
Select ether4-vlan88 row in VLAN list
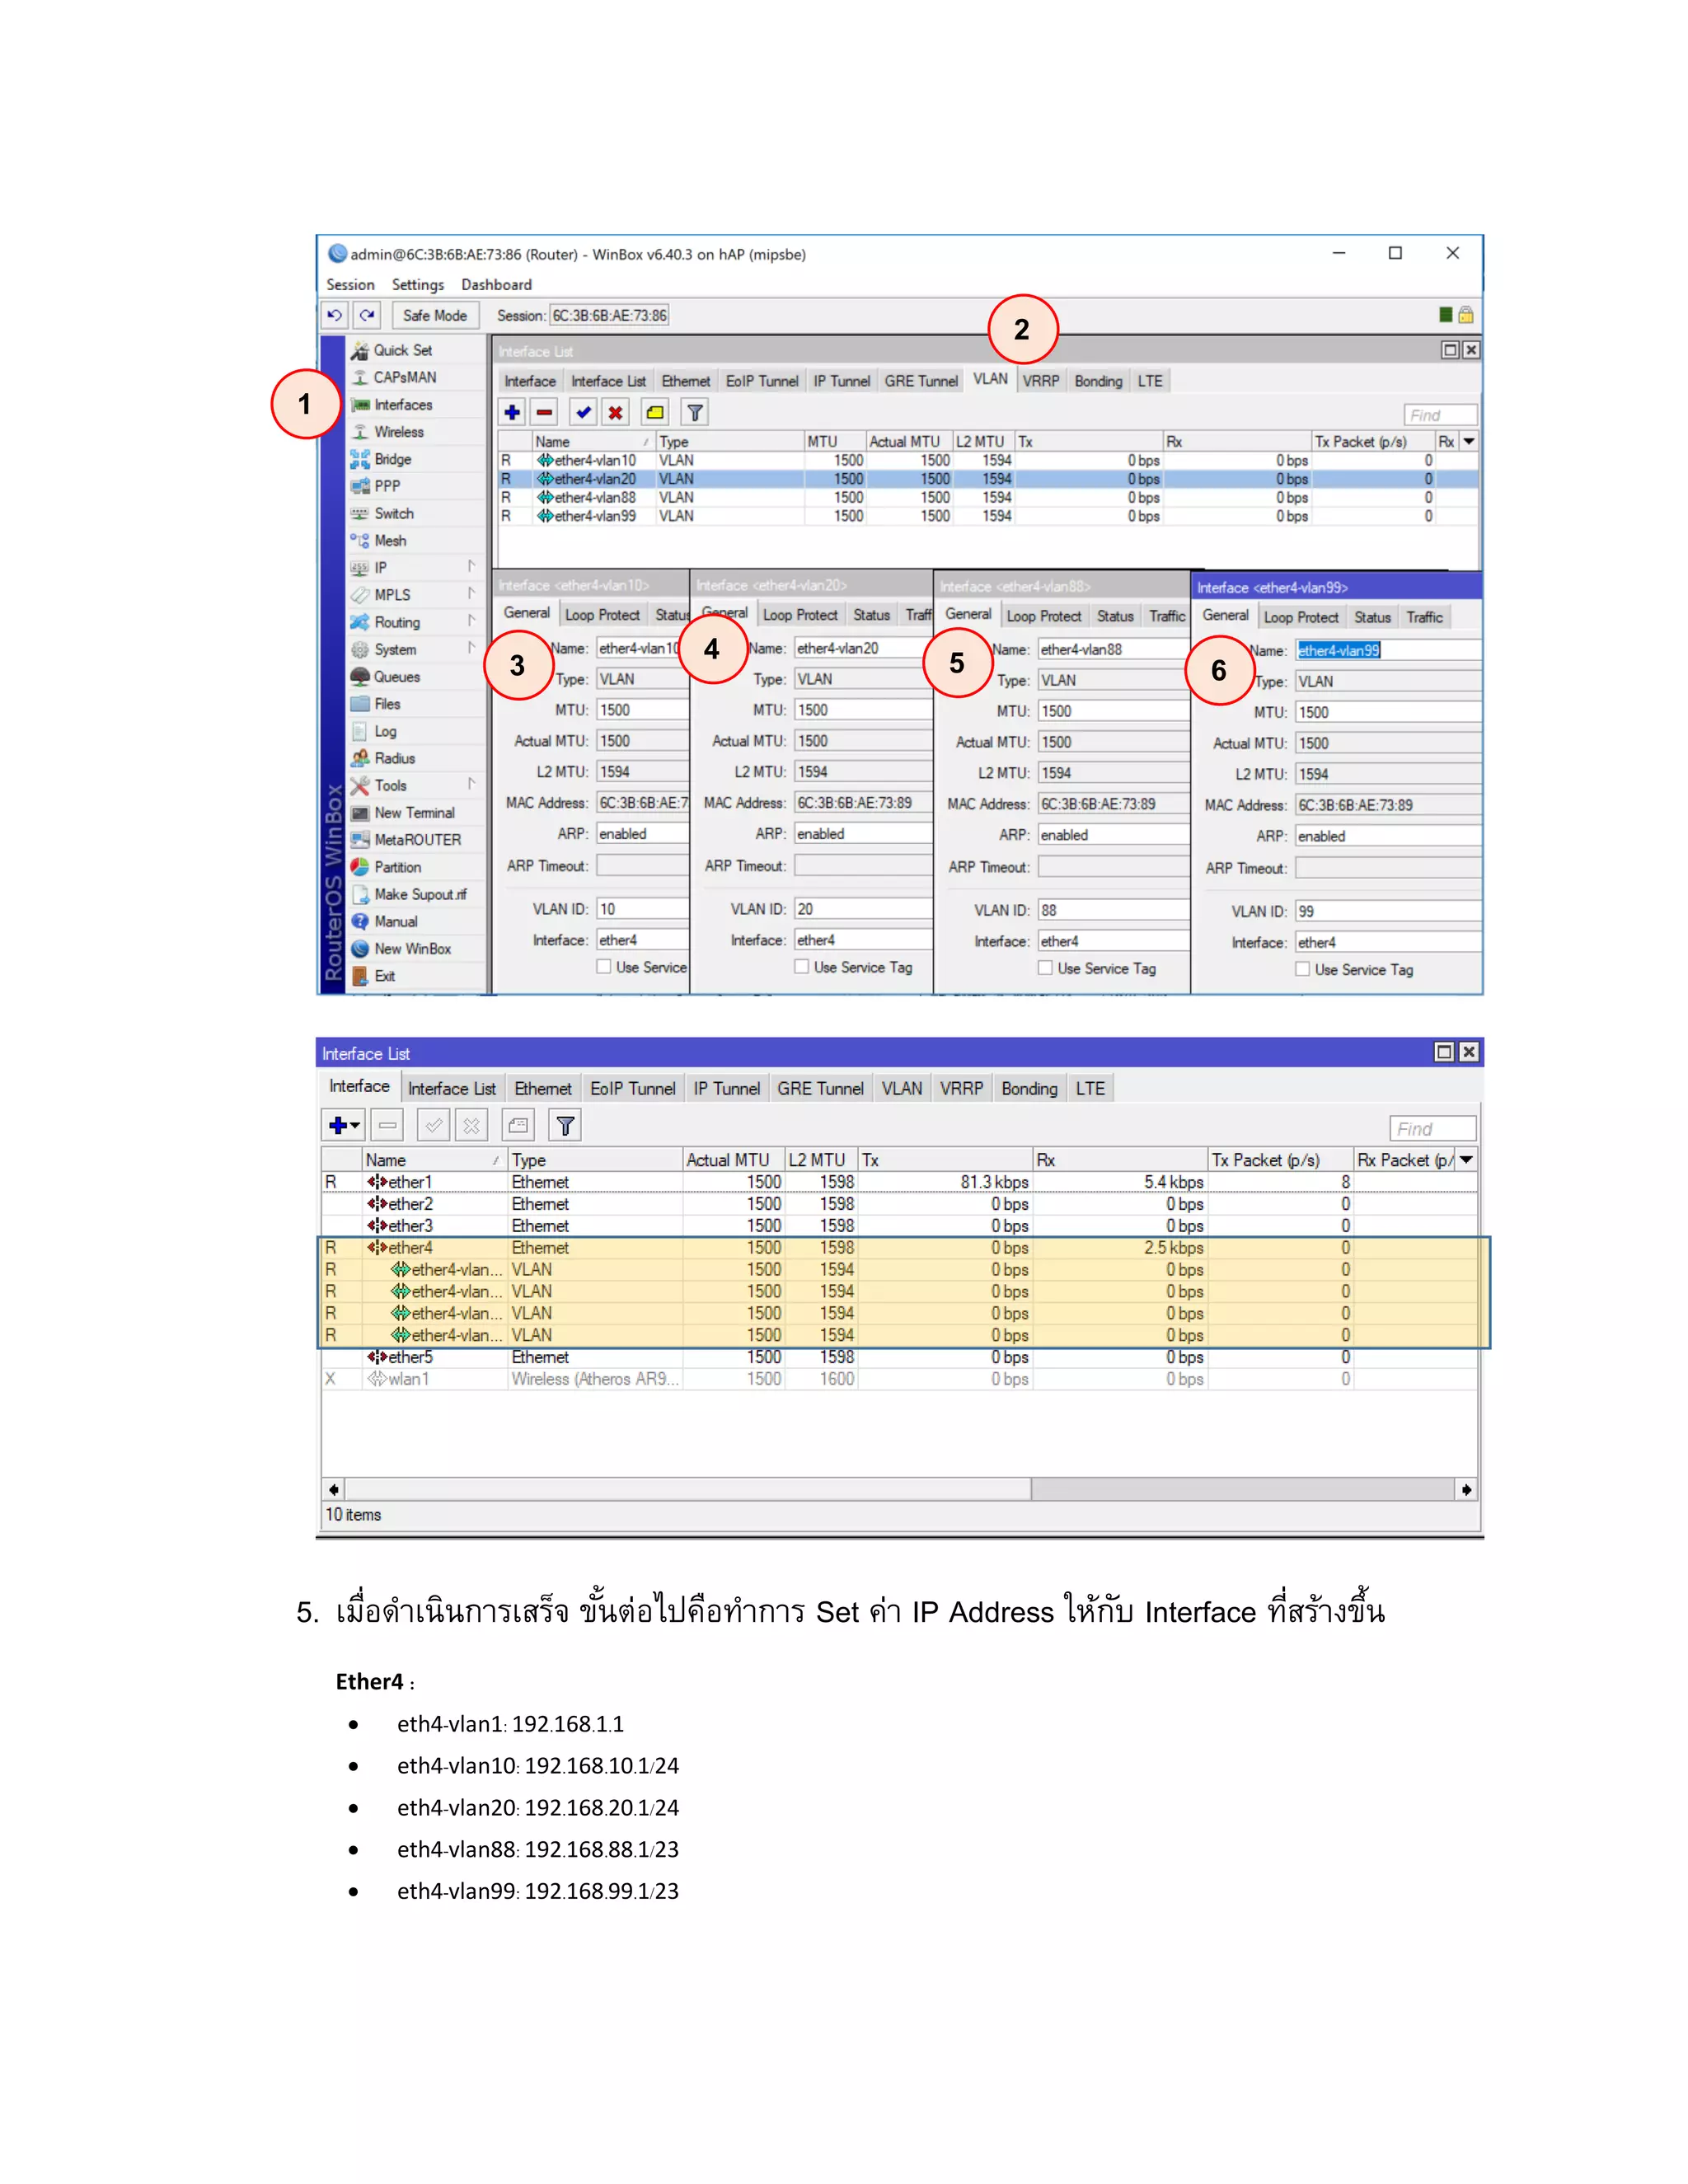(x=988, y=497)
